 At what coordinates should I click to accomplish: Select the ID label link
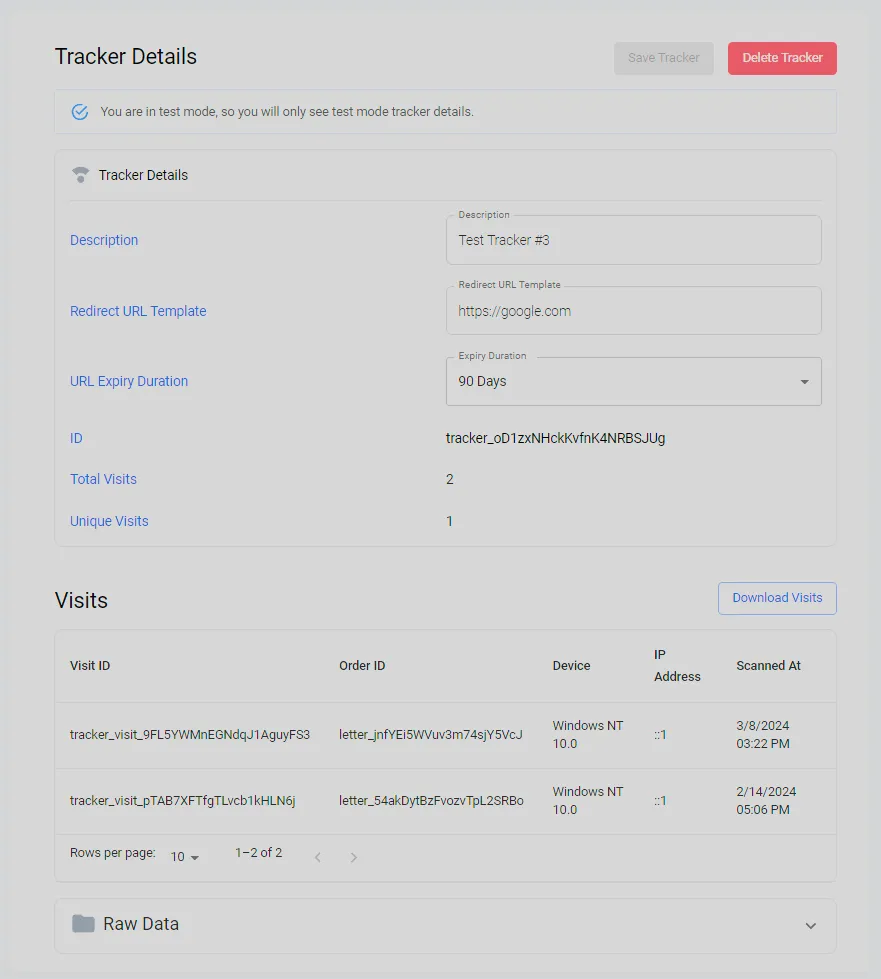[76, 438]
